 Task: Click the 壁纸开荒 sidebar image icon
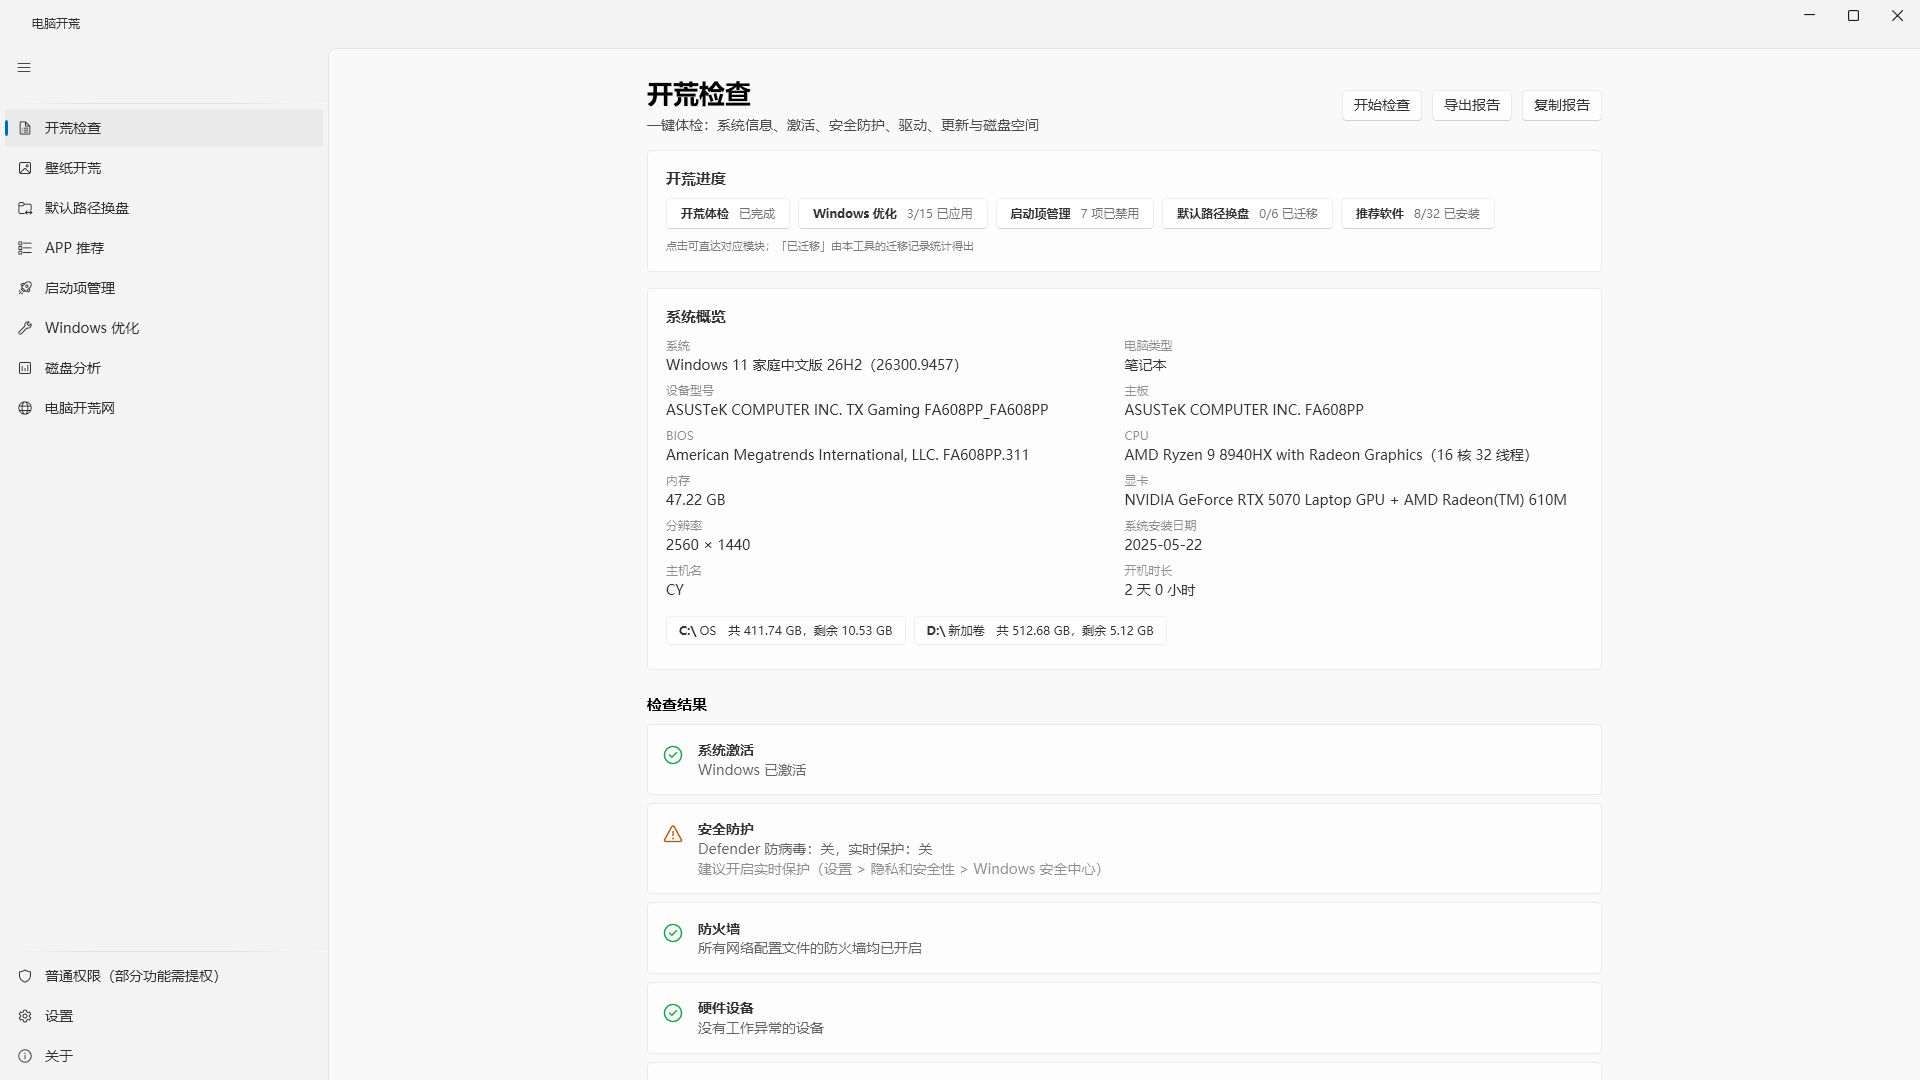[25, 168]
